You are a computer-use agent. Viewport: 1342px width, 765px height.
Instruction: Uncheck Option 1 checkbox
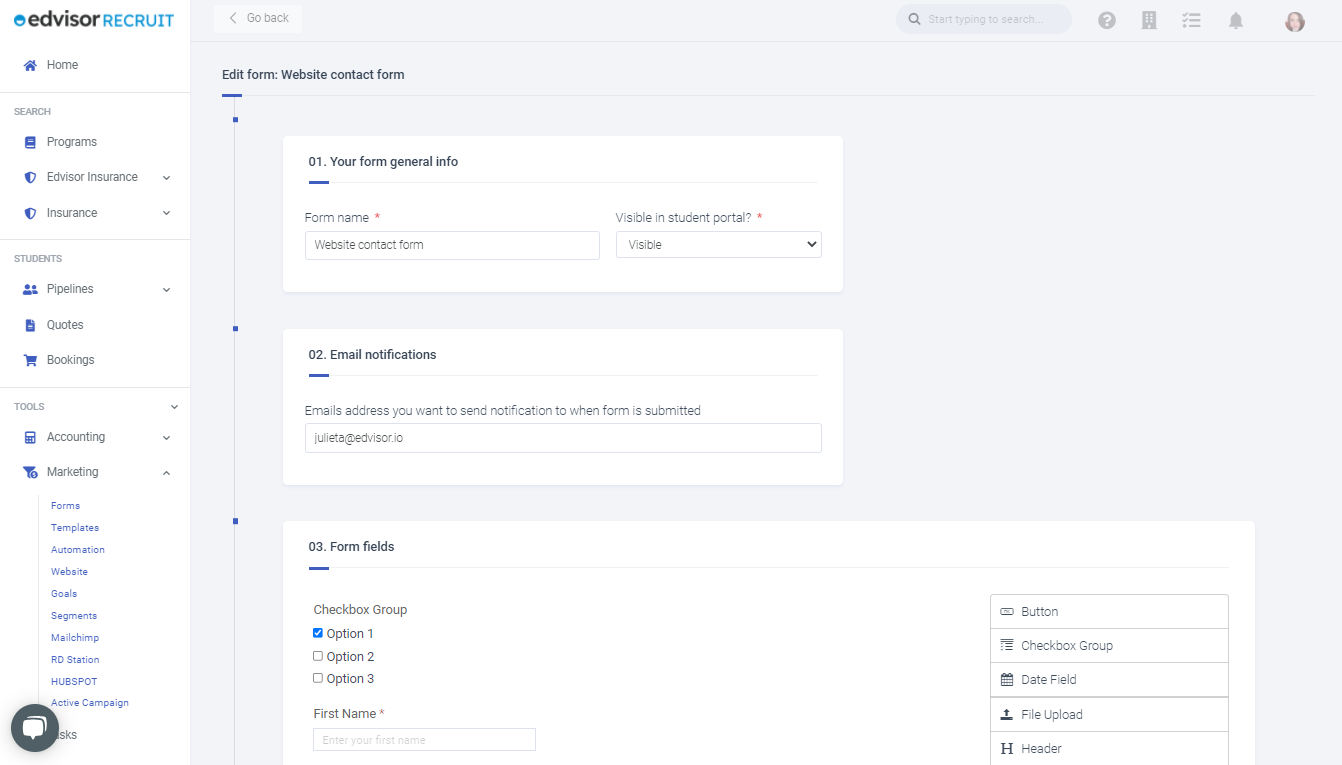(318, 633)
